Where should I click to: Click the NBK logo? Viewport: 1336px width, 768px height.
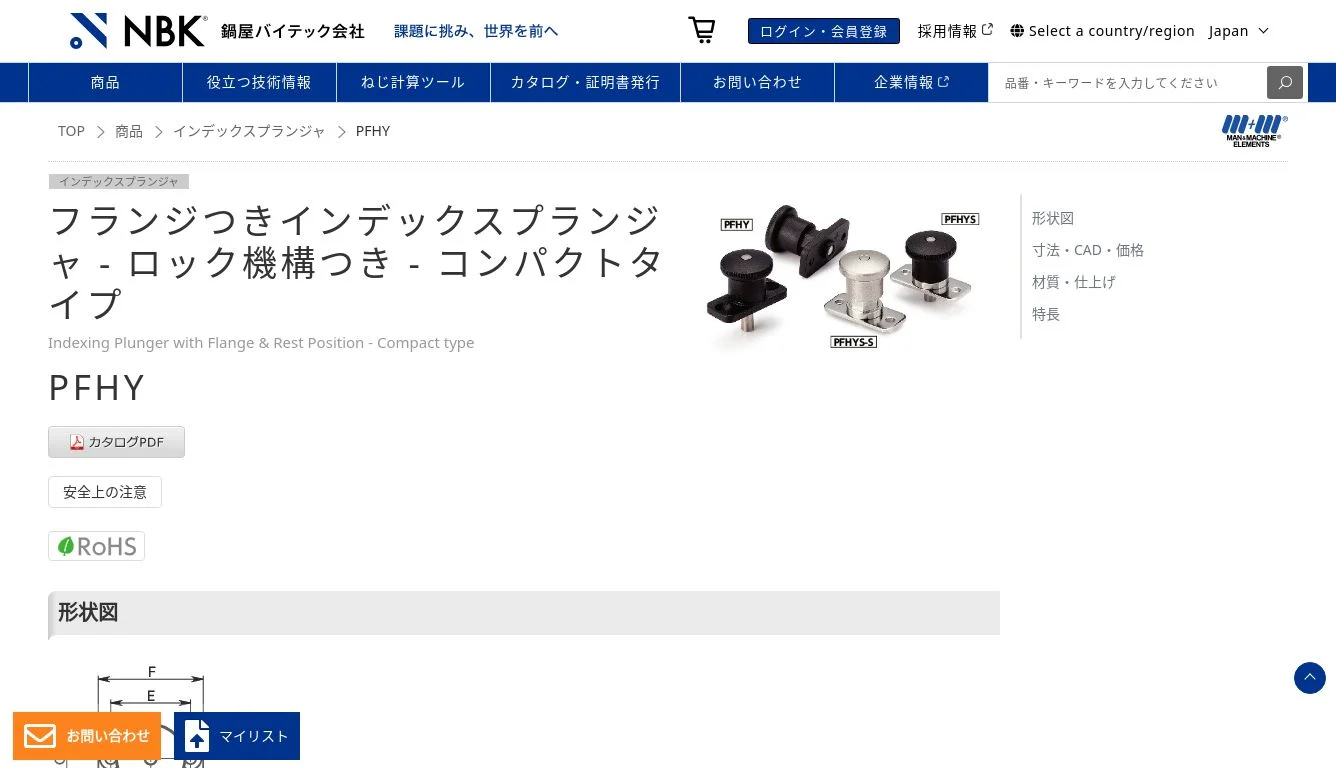(138, 31)
